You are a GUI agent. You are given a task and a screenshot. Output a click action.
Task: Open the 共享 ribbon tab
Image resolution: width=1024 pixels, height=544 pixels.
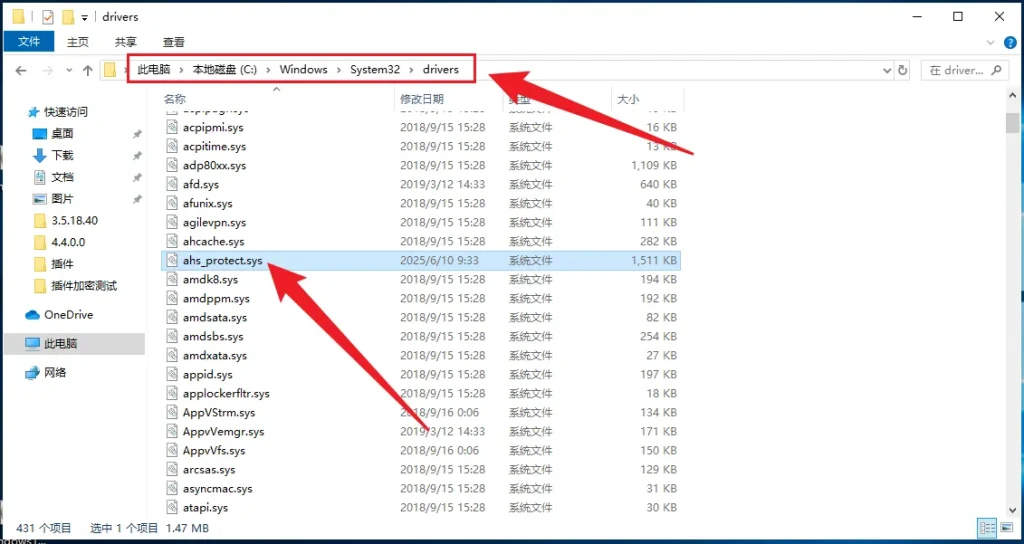(x=126, y=42)
